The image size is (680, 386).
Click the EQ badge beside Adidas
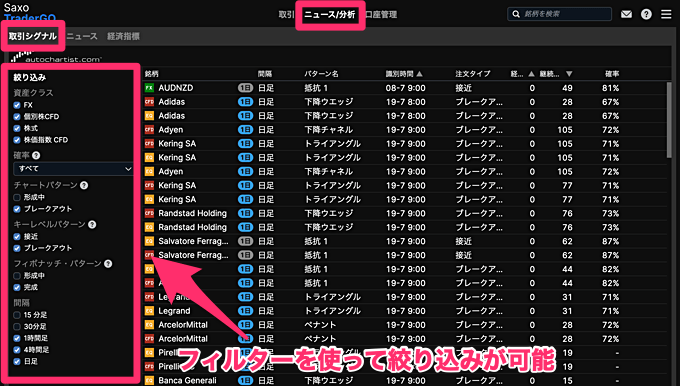point(149,116)
